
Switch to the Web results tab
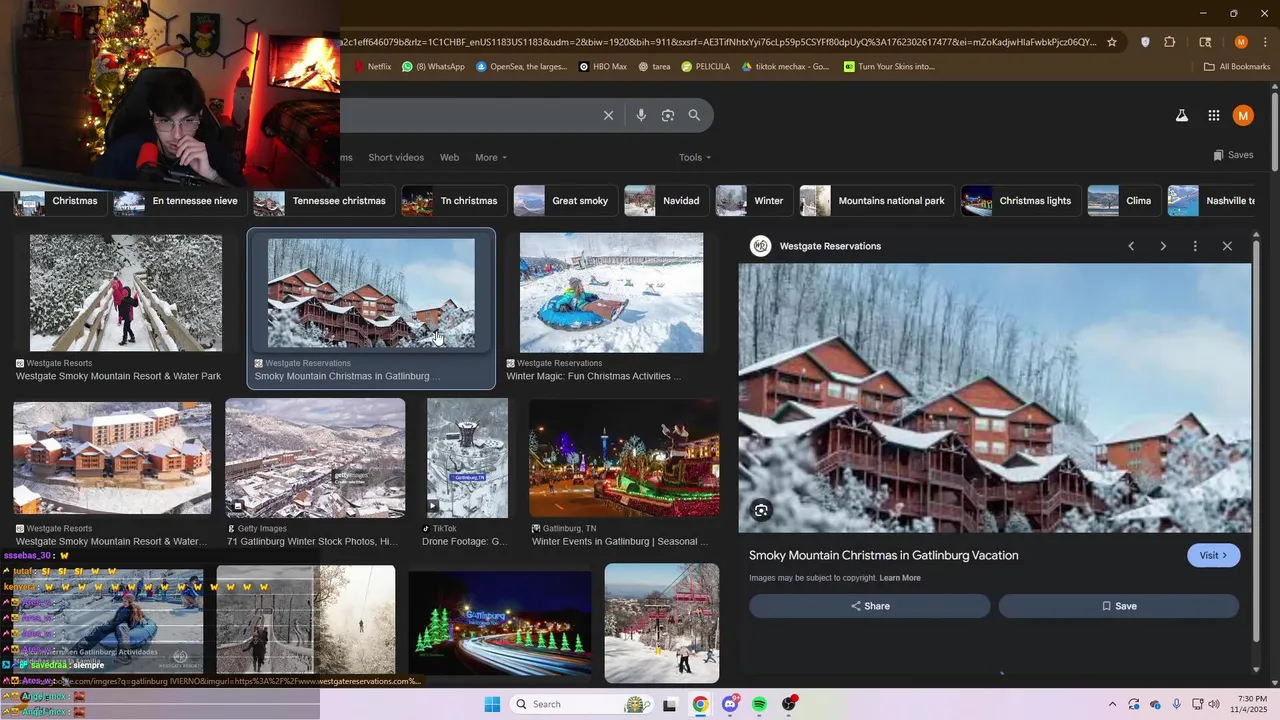pos(450,158)
